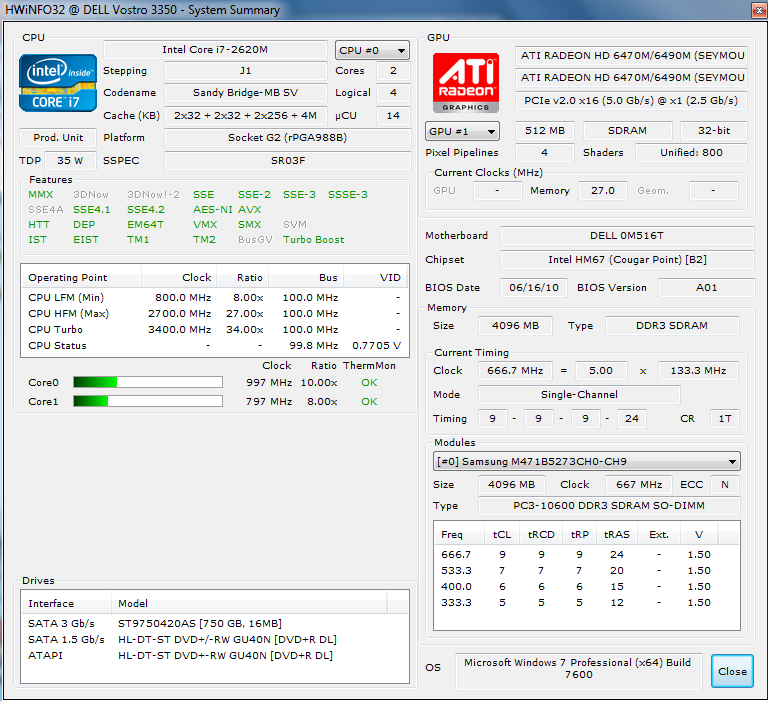
Task: Select the ST9750420AS drive row
Action: pyautogui.click(x=215, y=624)
